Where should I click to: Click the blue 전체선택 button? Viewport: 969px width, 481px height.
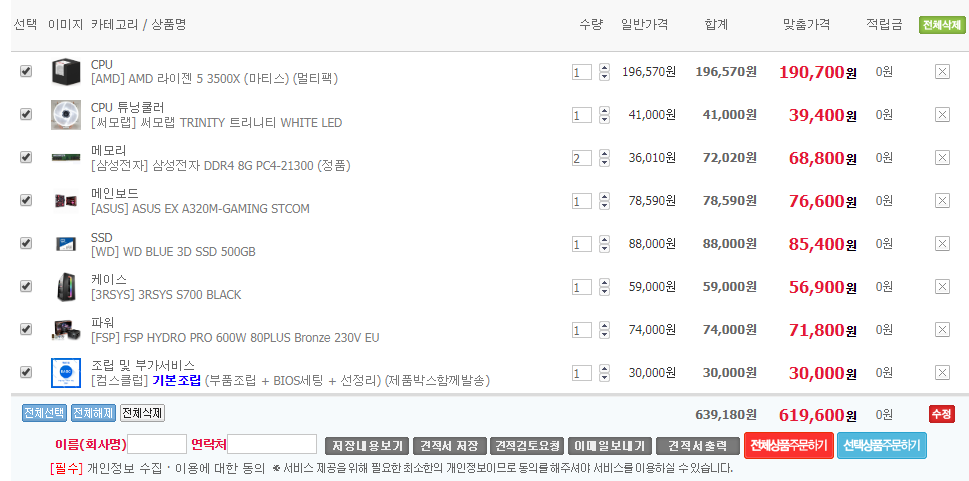pyautogui.click(x=44, y=413)
